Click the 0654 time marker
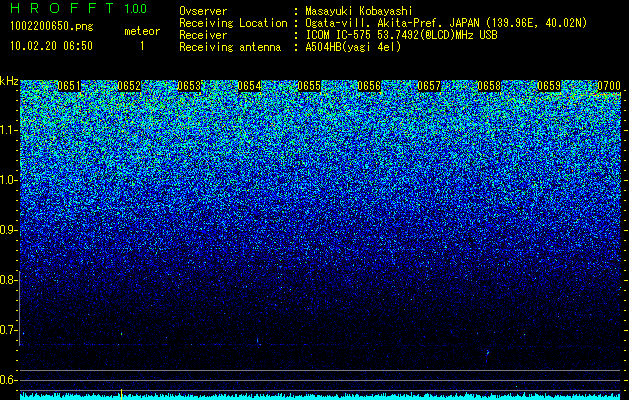 tap(249, 86)
